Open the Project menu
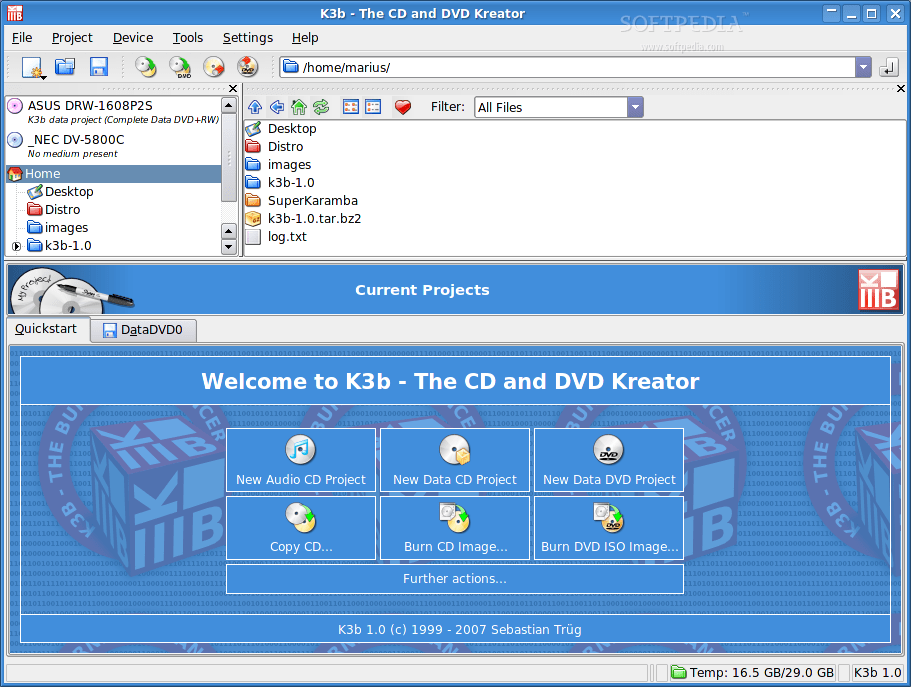The height and width of the screenshot is (687, 911). coord(72,38)
